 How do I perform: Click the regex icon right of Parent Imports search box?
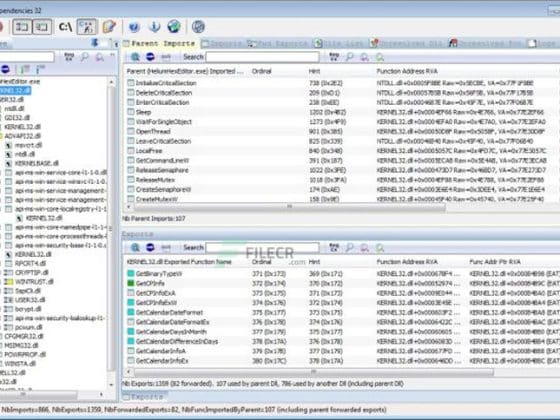(x=334, y=57)
